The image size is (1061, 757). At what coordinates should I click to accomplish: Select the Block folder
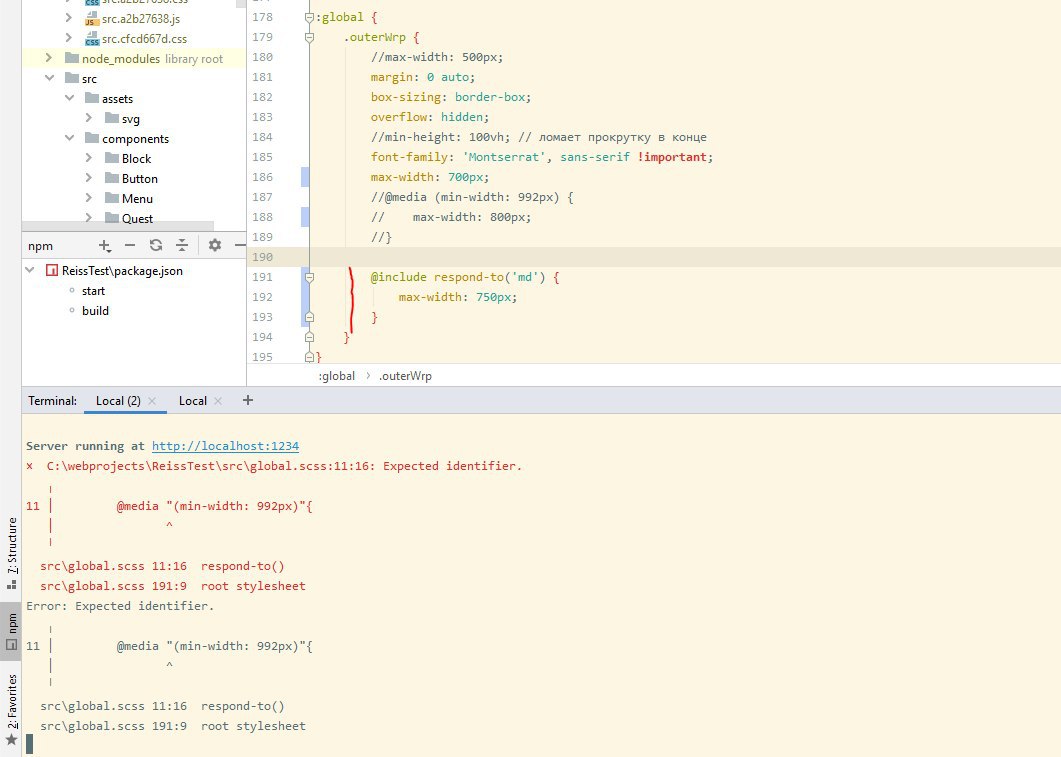137,158
